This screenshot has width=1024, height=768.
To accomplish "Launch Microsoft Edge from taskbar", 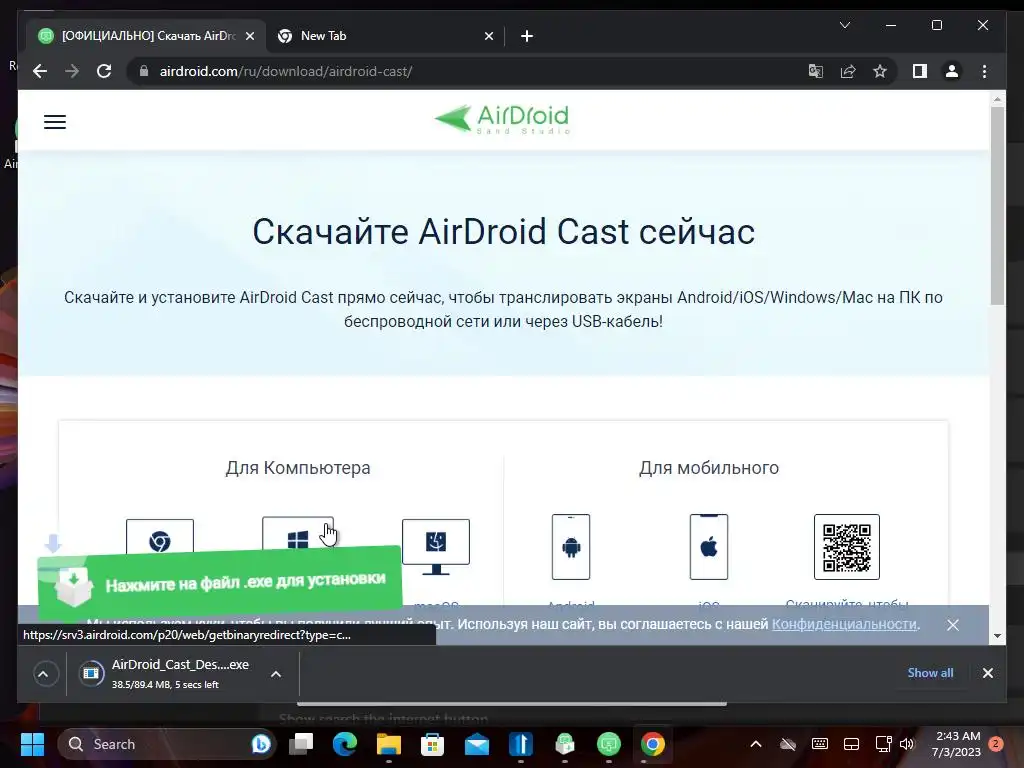I will pos(345,744).
